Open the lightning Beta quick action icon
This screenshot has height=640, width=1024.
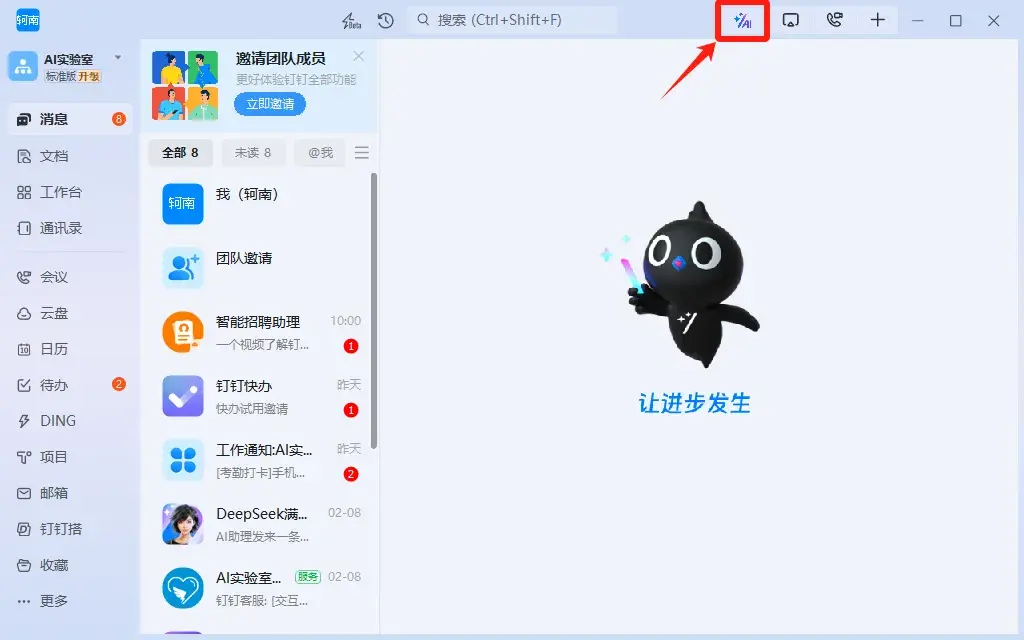[x=351, y=21]
